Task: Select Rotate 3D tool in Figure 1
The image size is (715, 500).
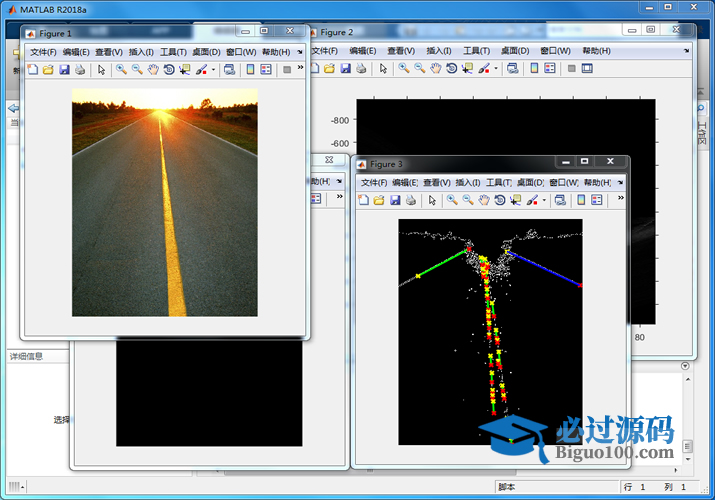Action: [x=169, y=70]
